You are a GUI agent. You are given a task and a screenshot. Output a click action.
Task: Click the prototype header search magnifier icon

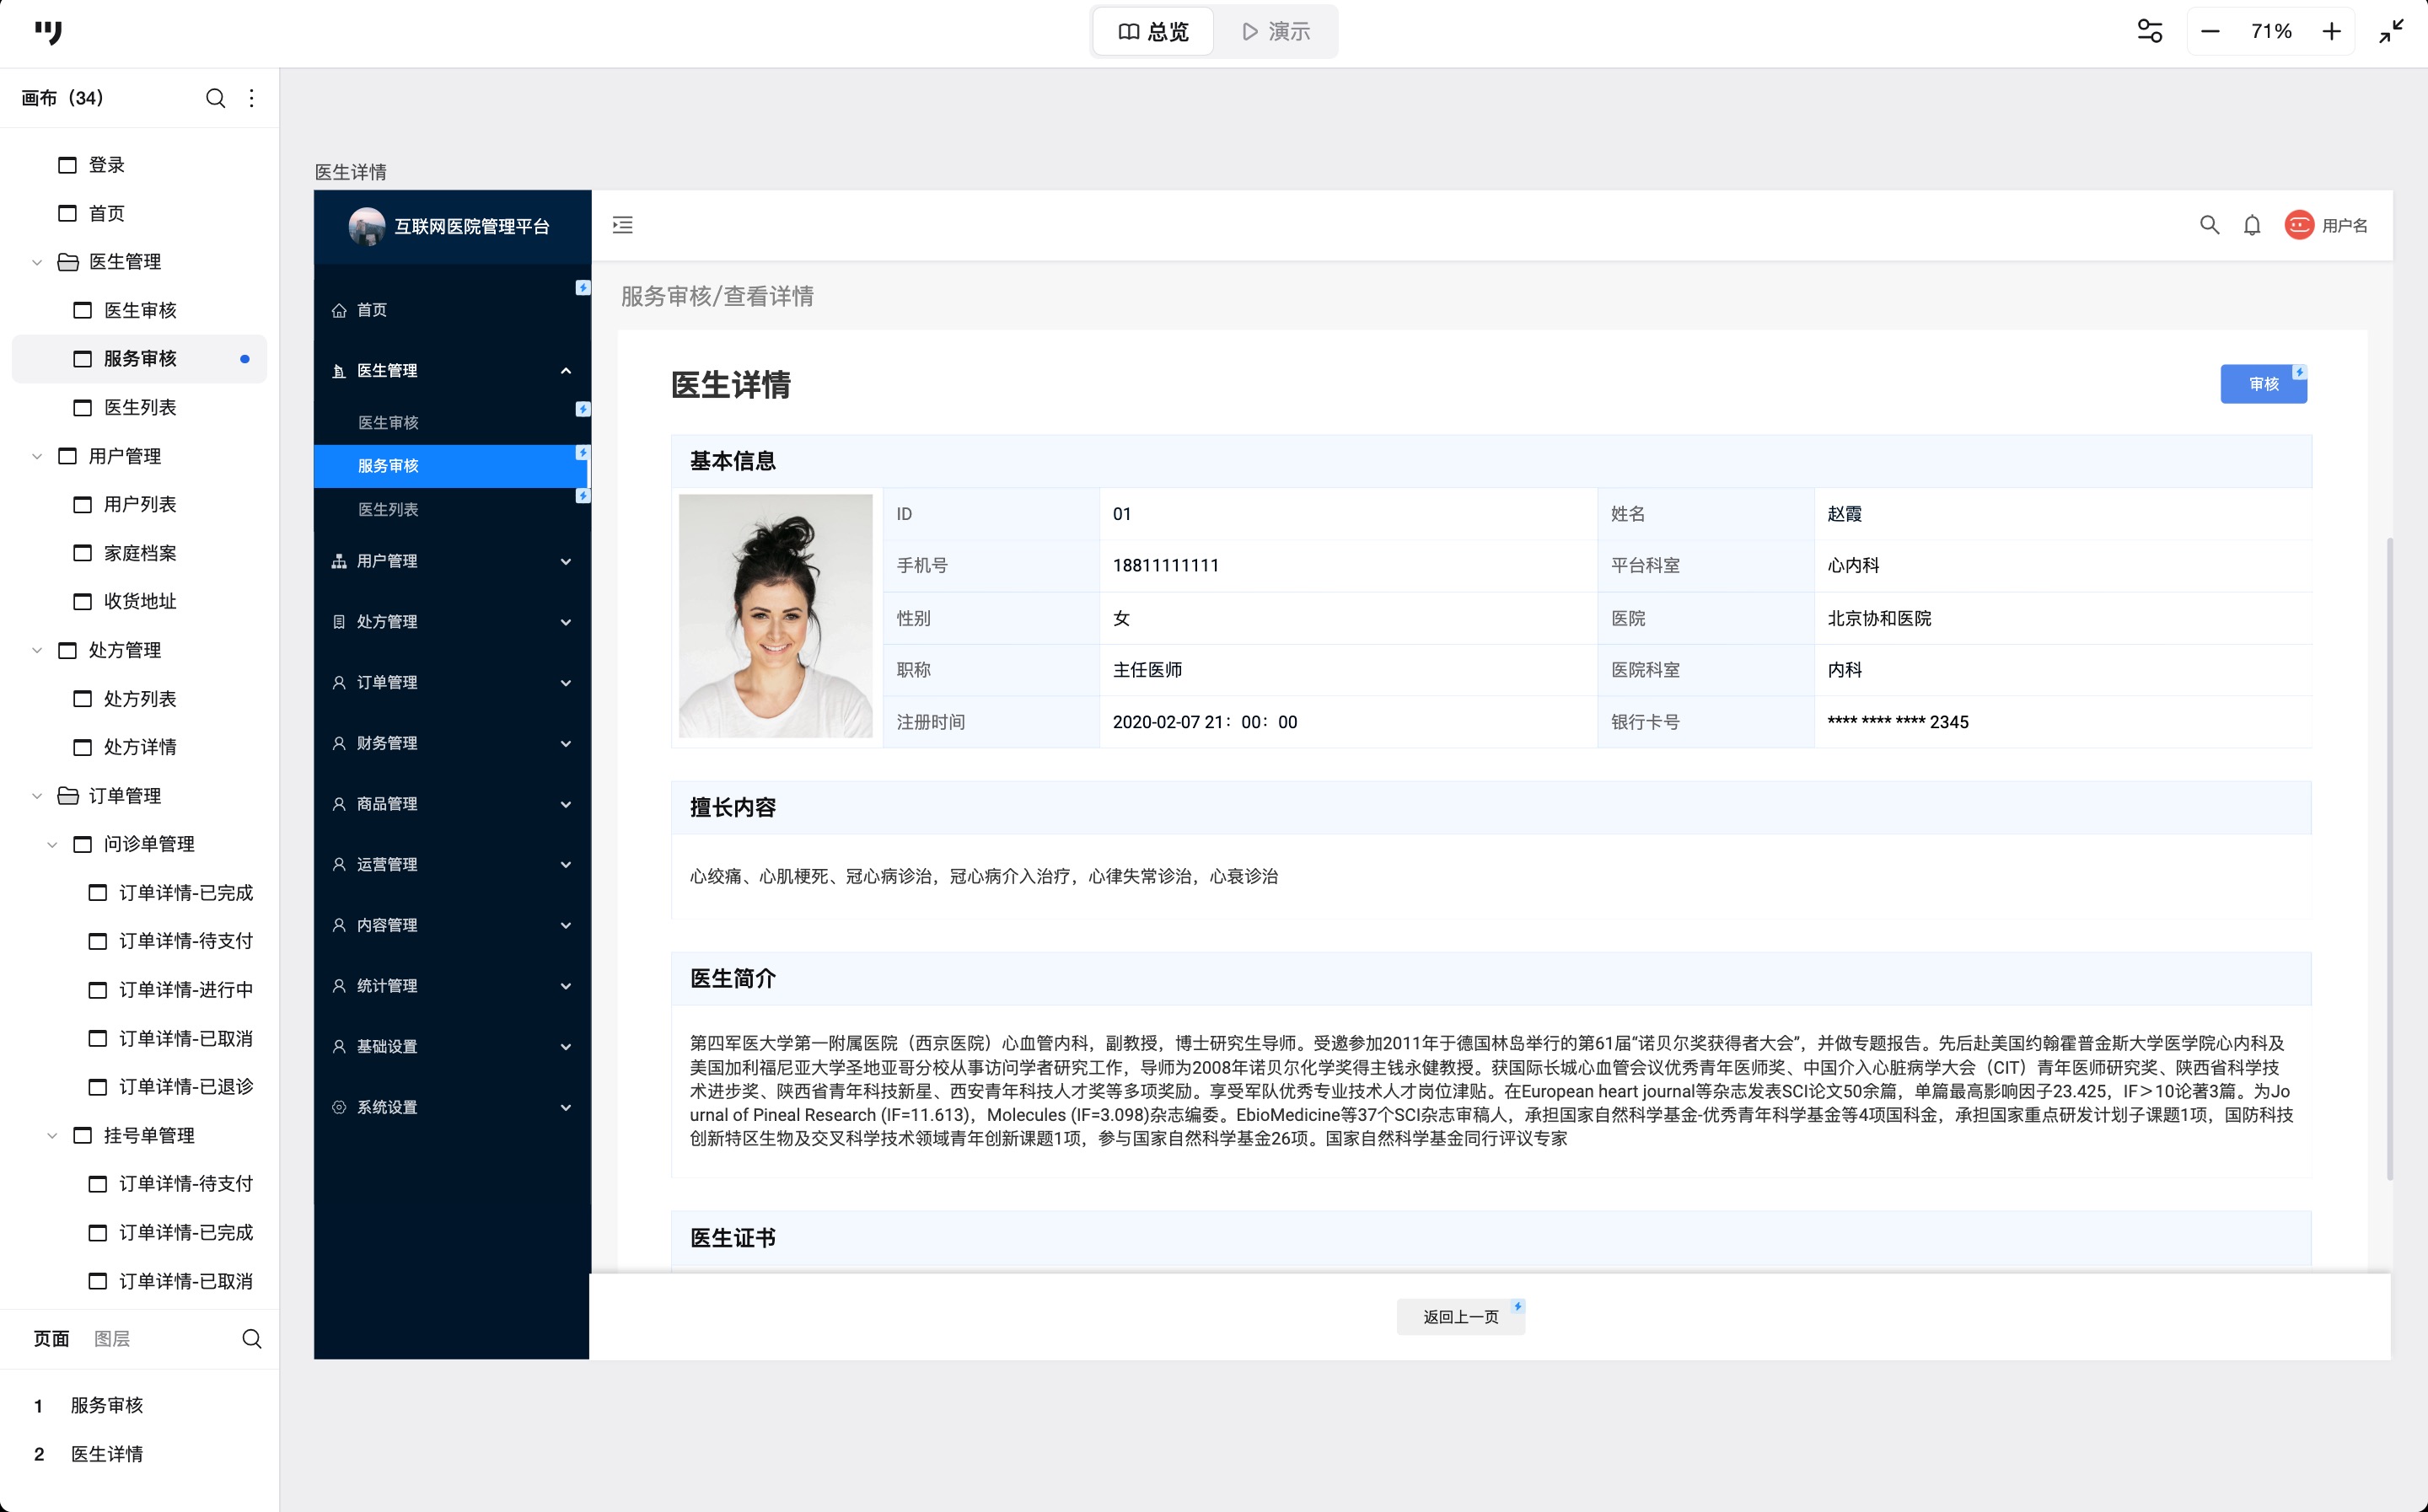click(x=2209, y=226)
